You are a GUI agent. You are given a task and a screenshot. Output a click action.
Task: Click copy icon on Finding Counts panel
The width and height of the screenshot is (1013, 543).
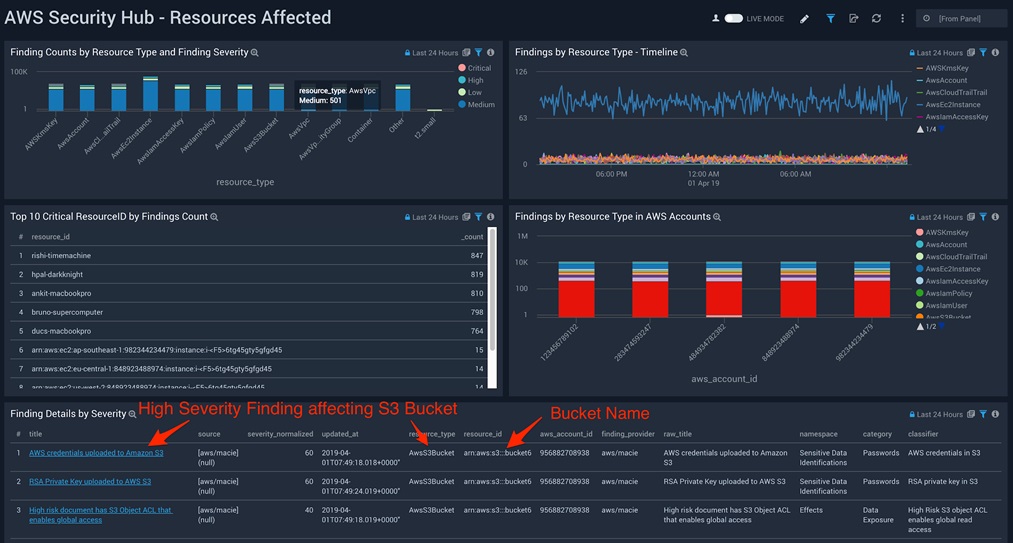(x=466, y=52)
